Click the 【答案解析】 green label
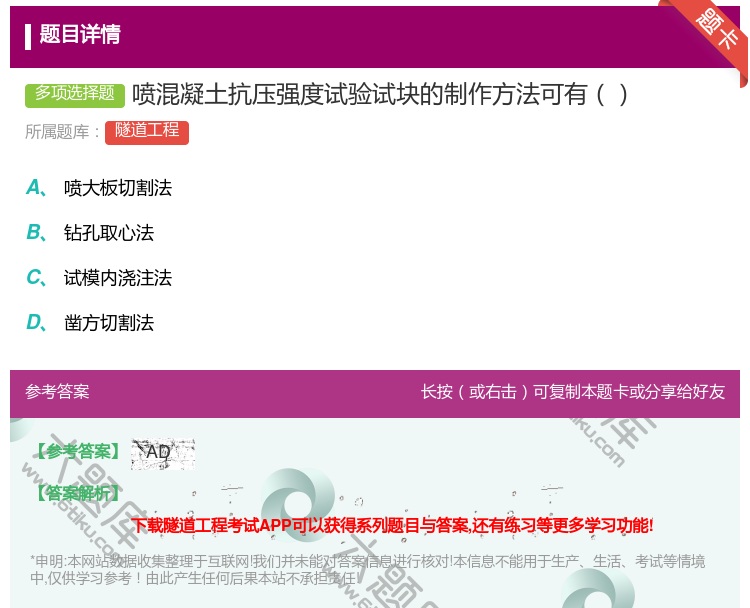The height and width of the screenshot is (608, 750). coord(78,493)
